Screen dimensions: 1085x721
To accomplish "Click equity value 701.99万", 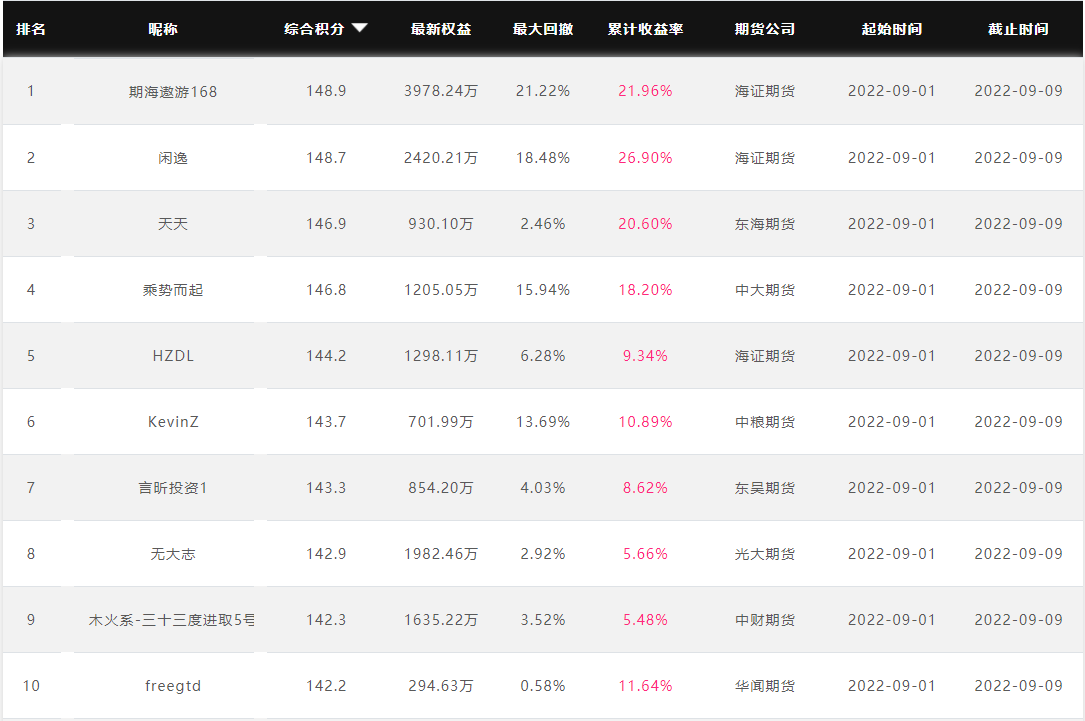I will [441, 421].
